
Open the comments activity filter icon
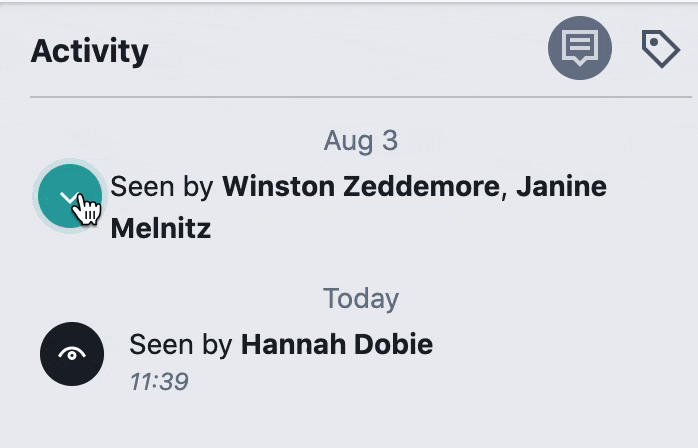tap(580, 48)
